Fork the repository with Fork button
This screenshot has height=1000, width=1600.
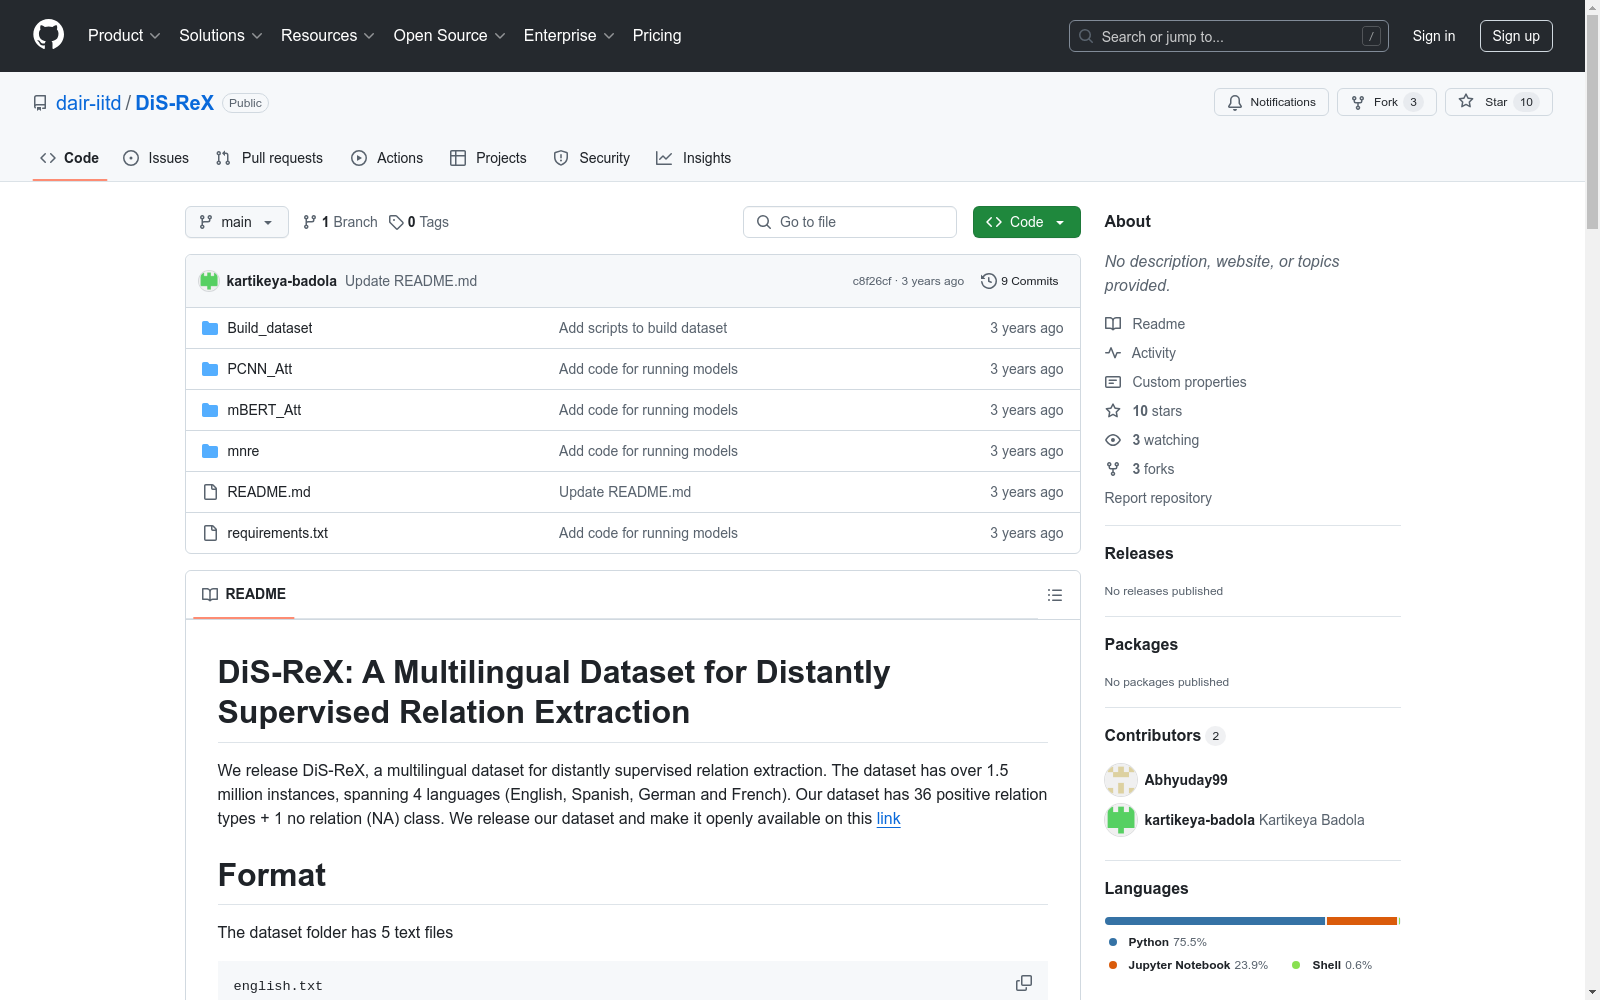tap(1387, 102)
